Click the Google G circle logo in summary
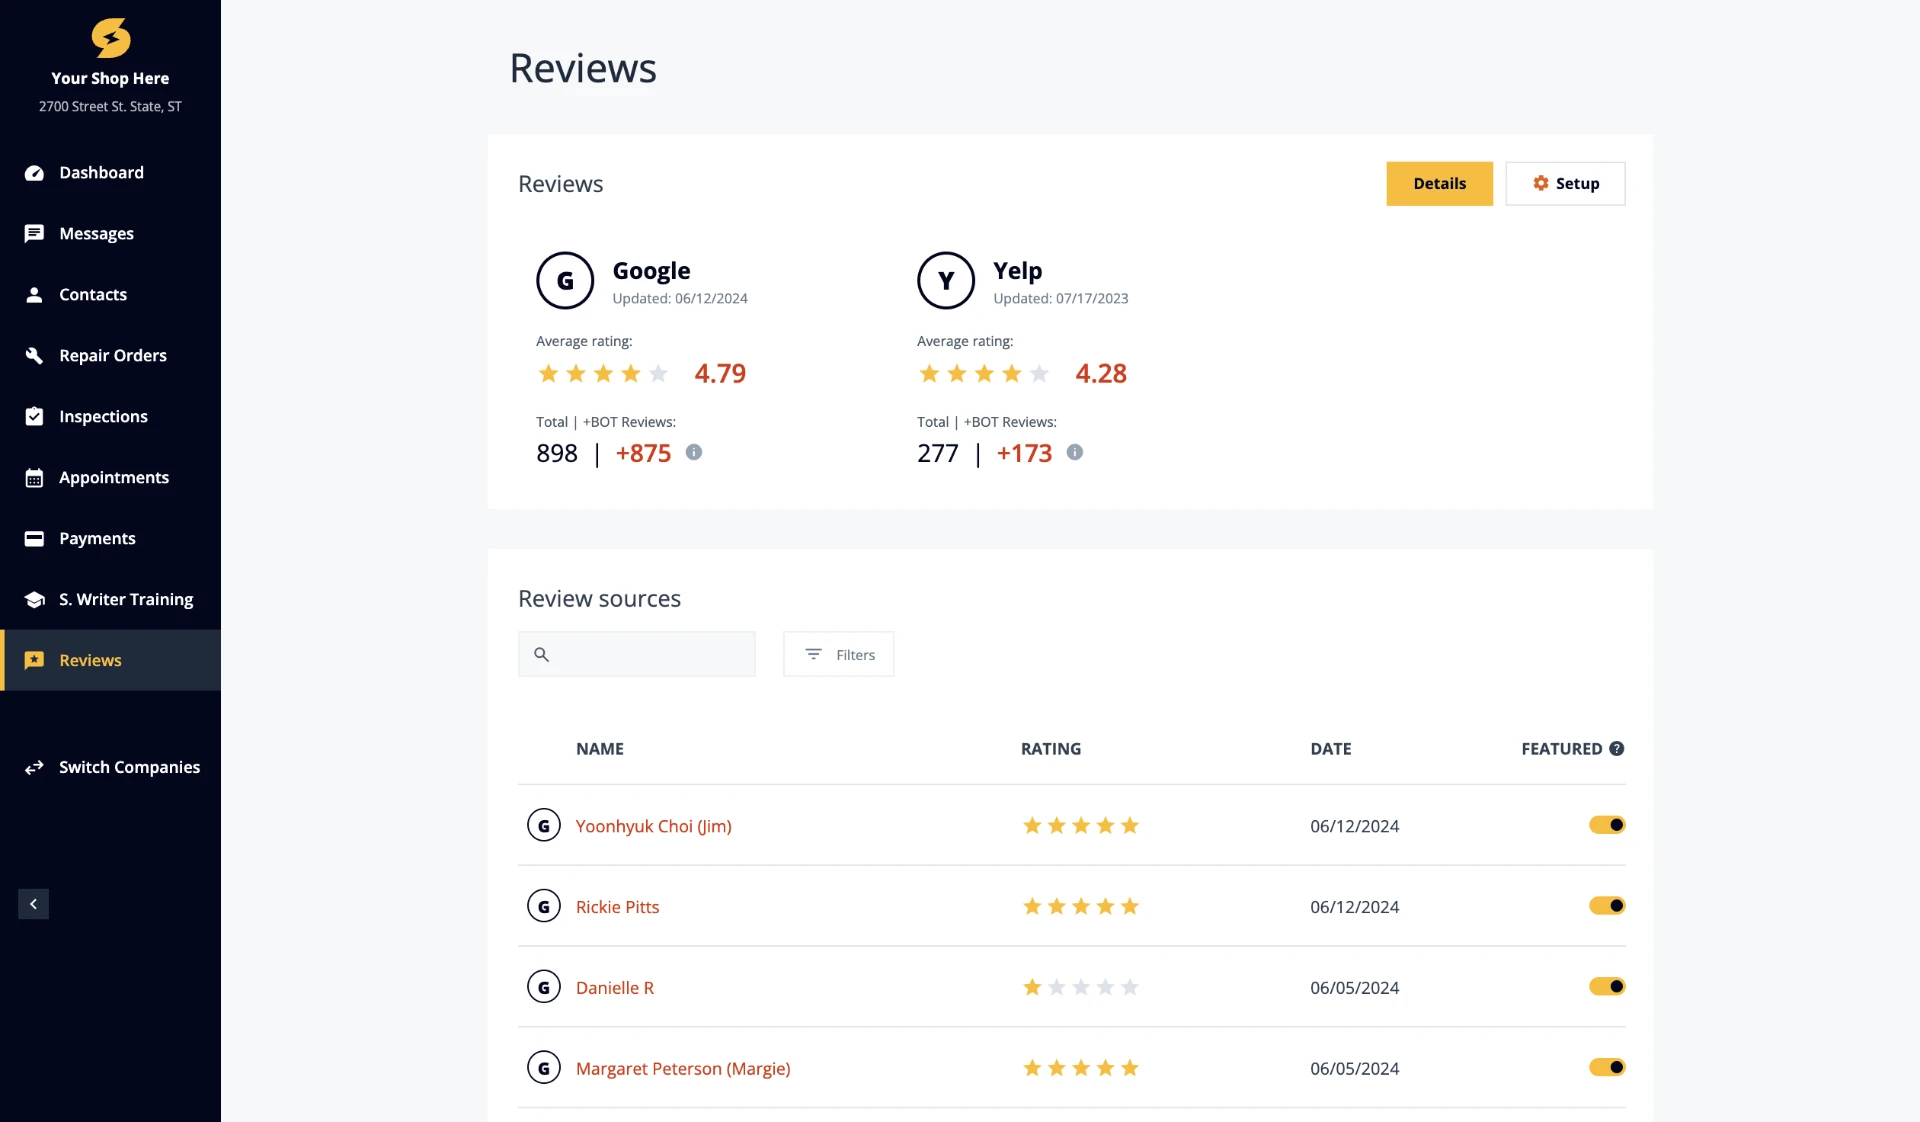 565,281
